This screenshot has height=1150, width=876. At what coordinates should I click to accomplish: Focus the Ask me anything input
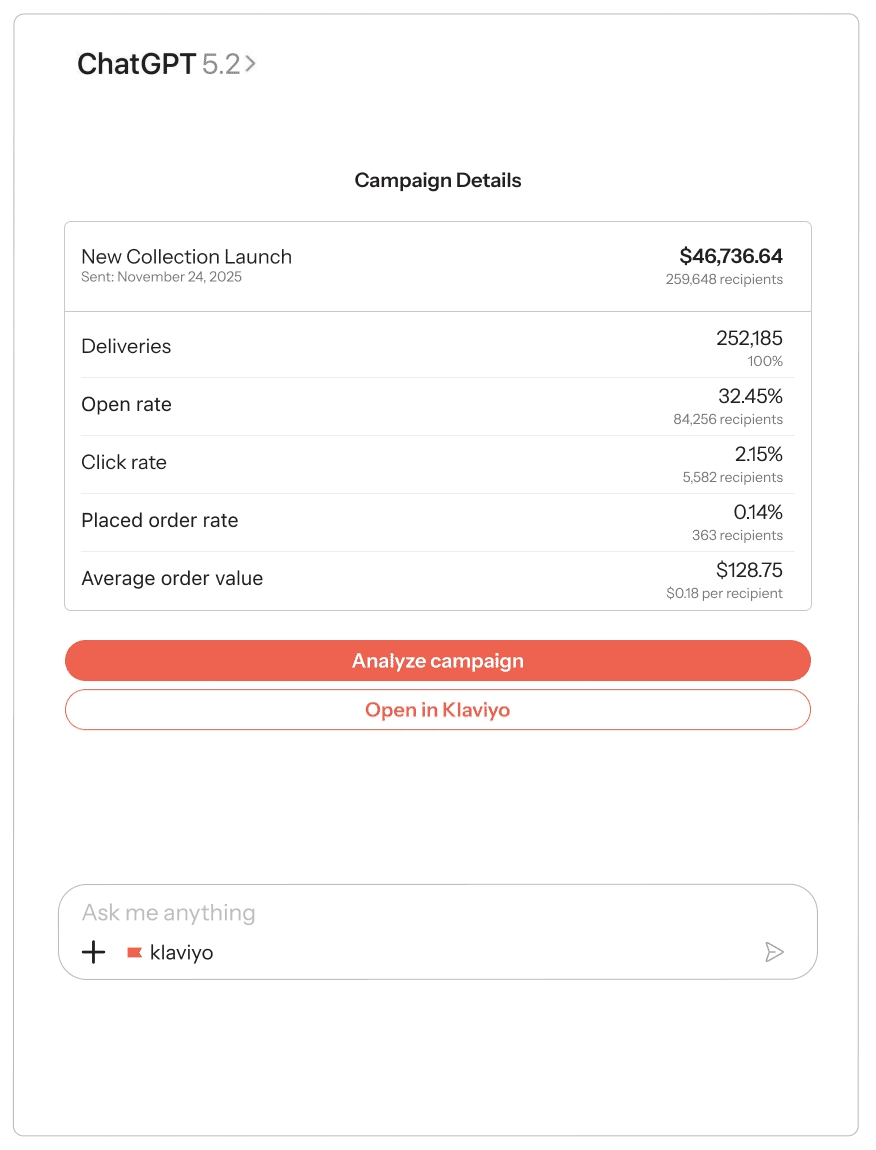(400, 913)
